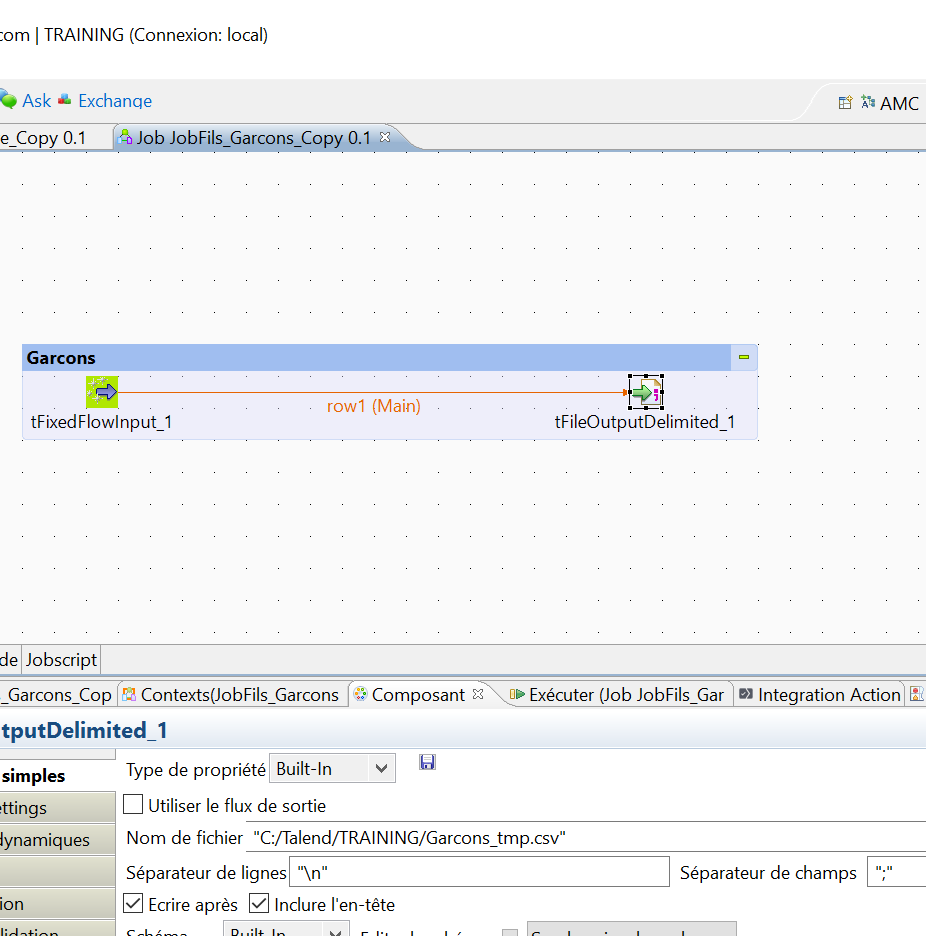Select the tFixedFlowInput_1 component icon
Screen dimensions: 926x936
point(101,391)
